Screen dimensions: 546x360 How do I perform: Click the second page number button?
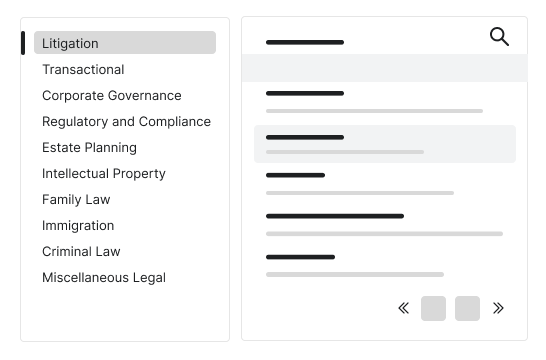467,308
